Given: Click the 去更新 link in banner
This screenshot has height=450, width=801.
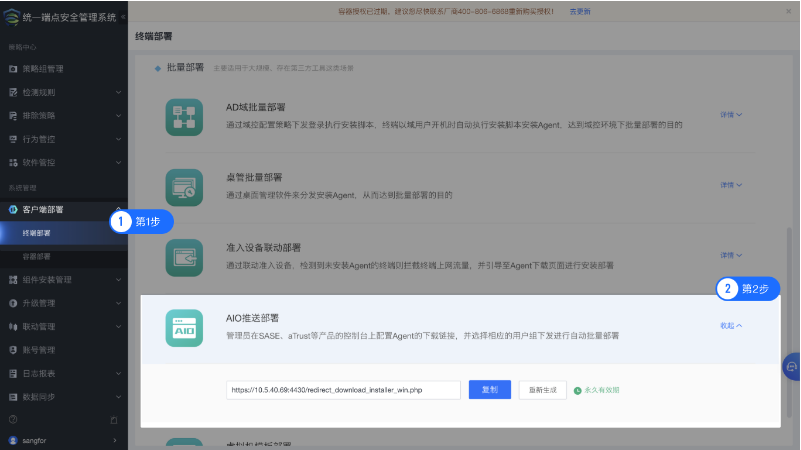Looking at the screenshot, I should point(580,11).
